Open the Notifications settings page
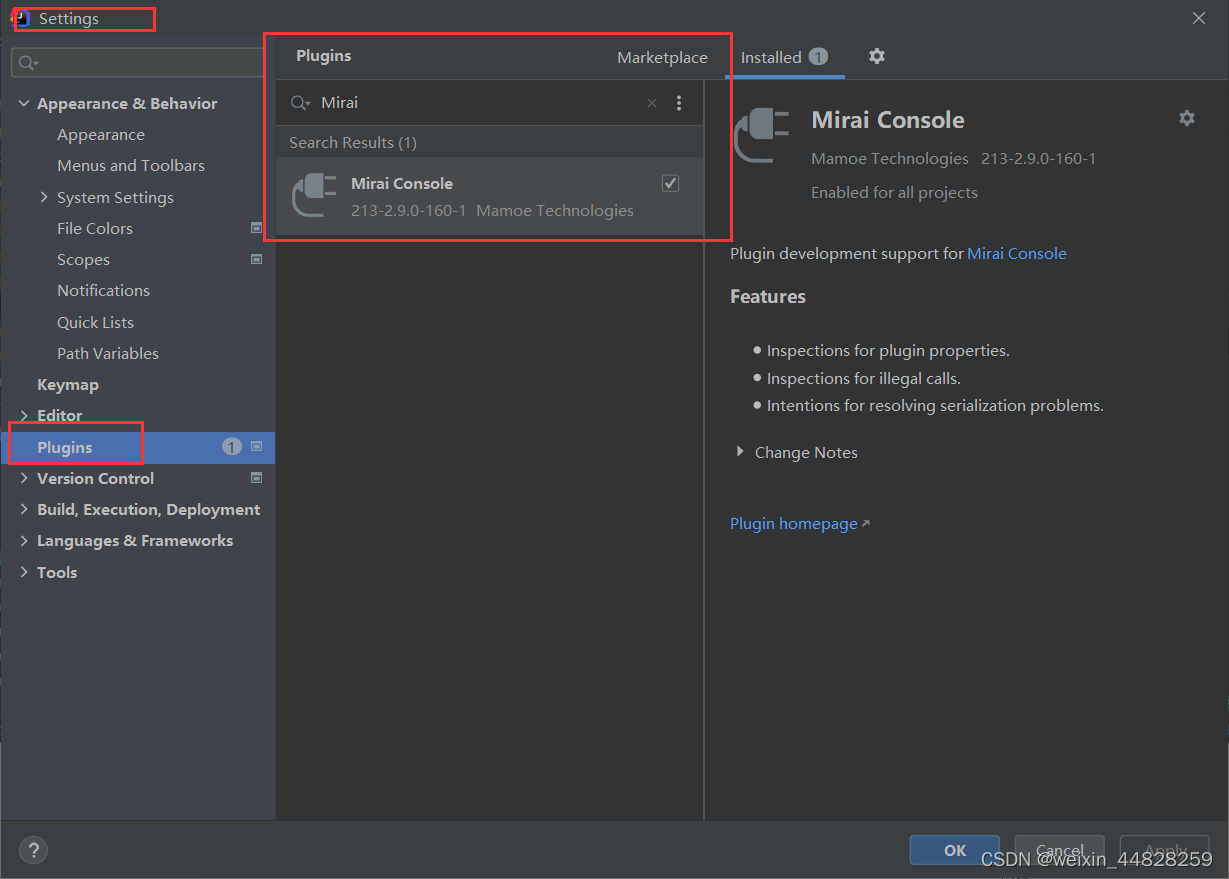The image size is (1229, 879). [x=103, y=290]
